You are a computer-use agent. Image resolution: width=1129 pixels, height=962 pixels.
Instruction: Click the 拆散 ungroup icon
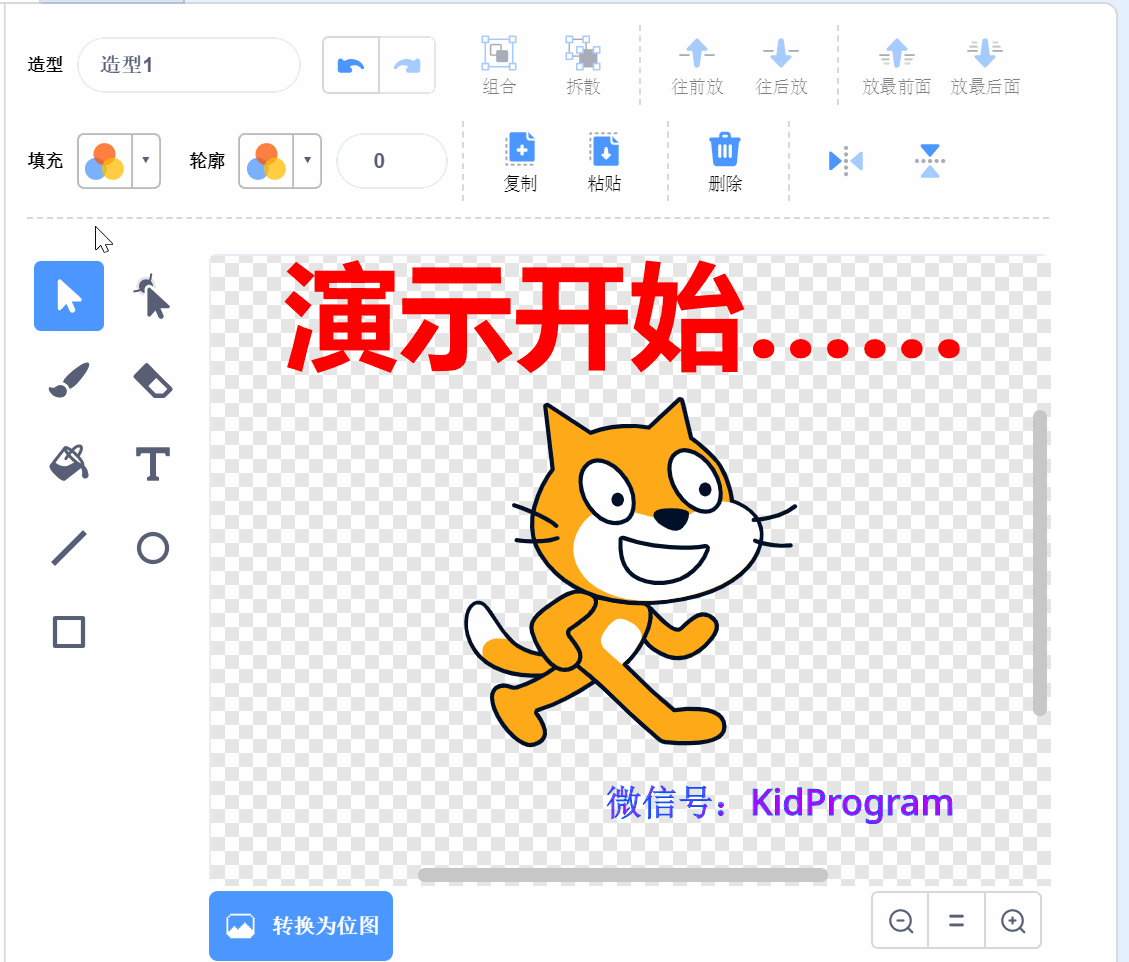click(x=583, y=66)
